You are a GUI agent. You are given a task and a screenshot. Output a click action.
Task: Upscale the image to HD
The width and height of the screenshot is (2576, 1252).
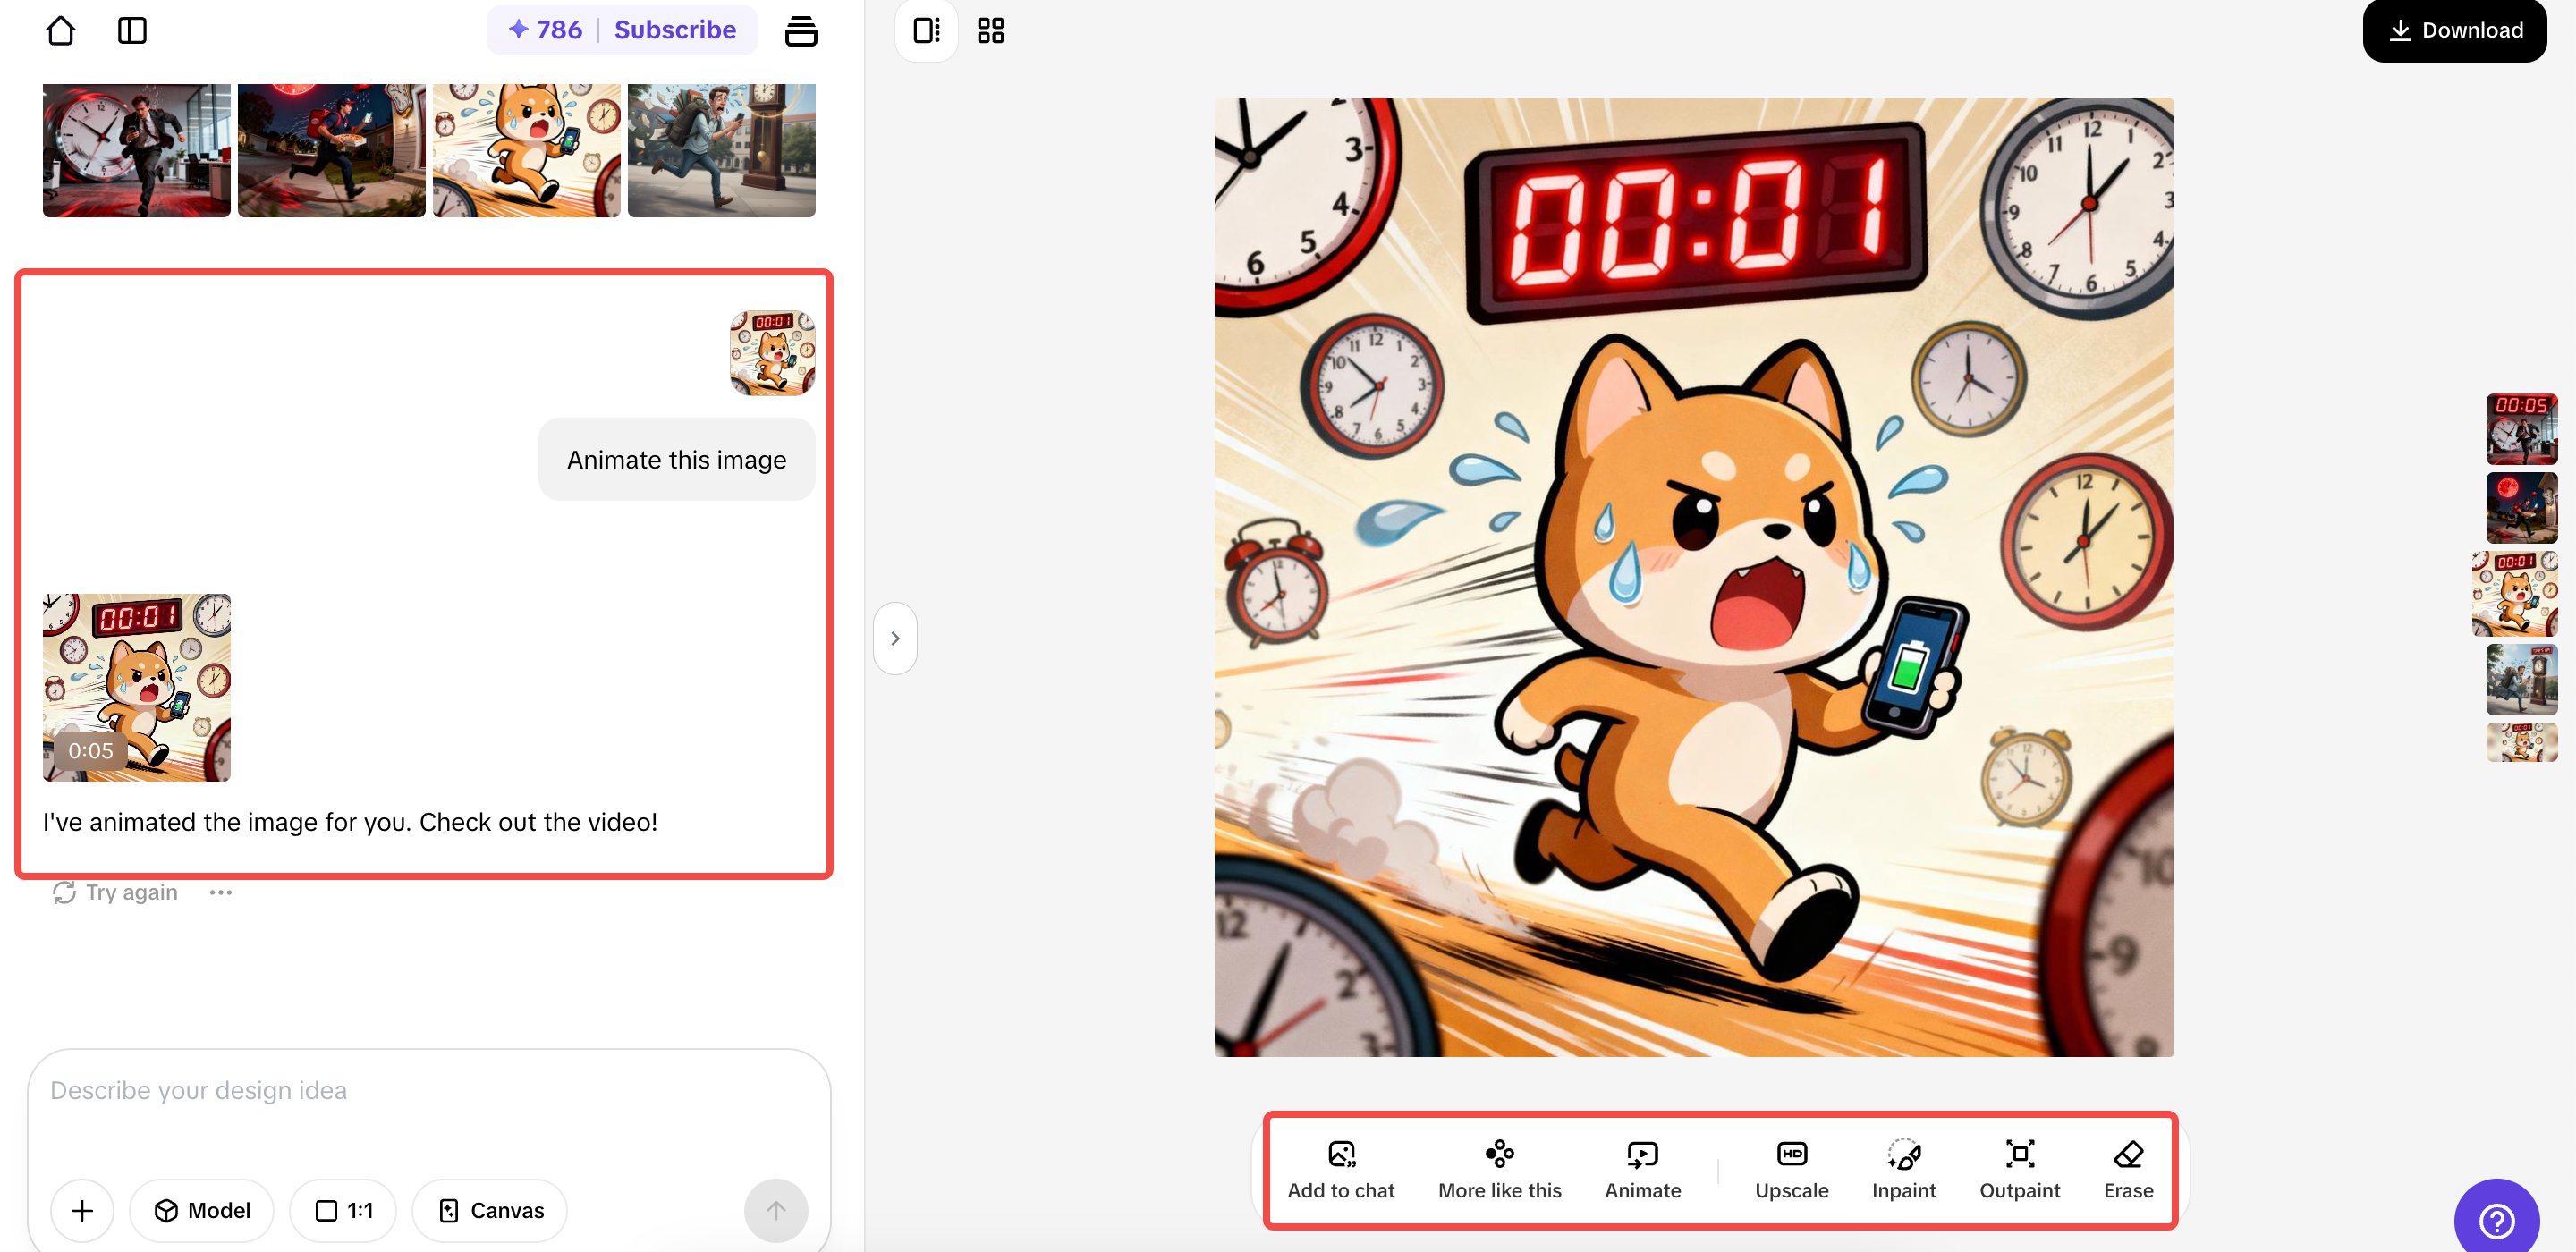tap(1791, 1168)
